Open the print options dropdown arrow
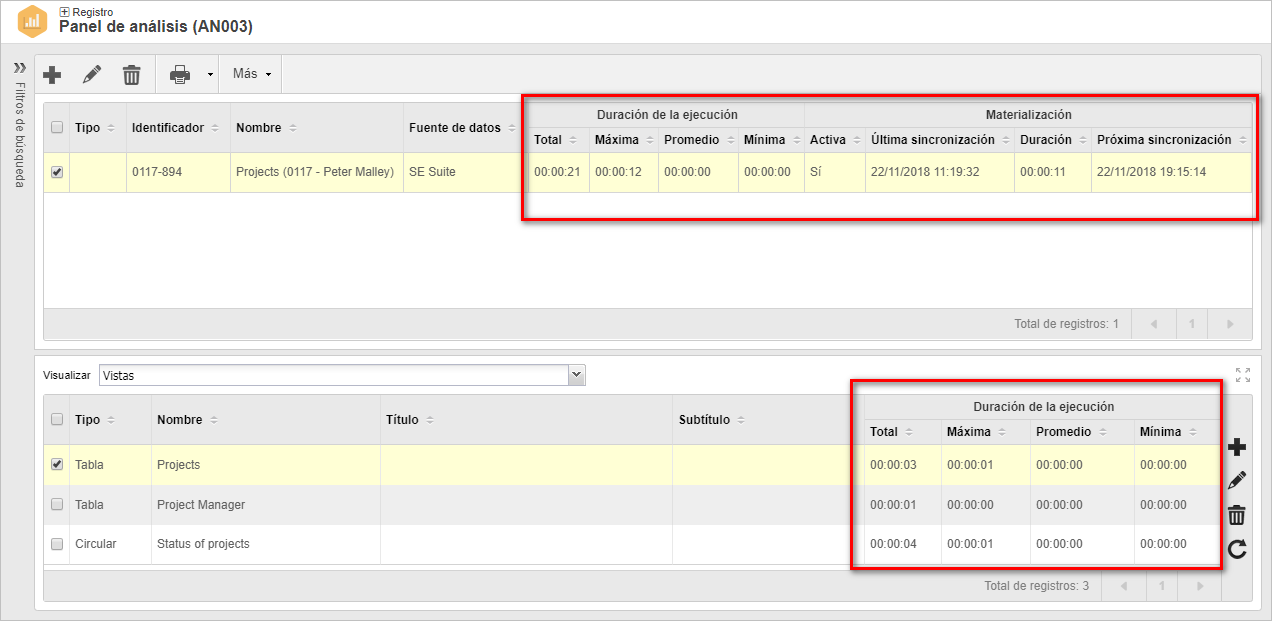The image size is (1272, 621). (x=210, y=75)
